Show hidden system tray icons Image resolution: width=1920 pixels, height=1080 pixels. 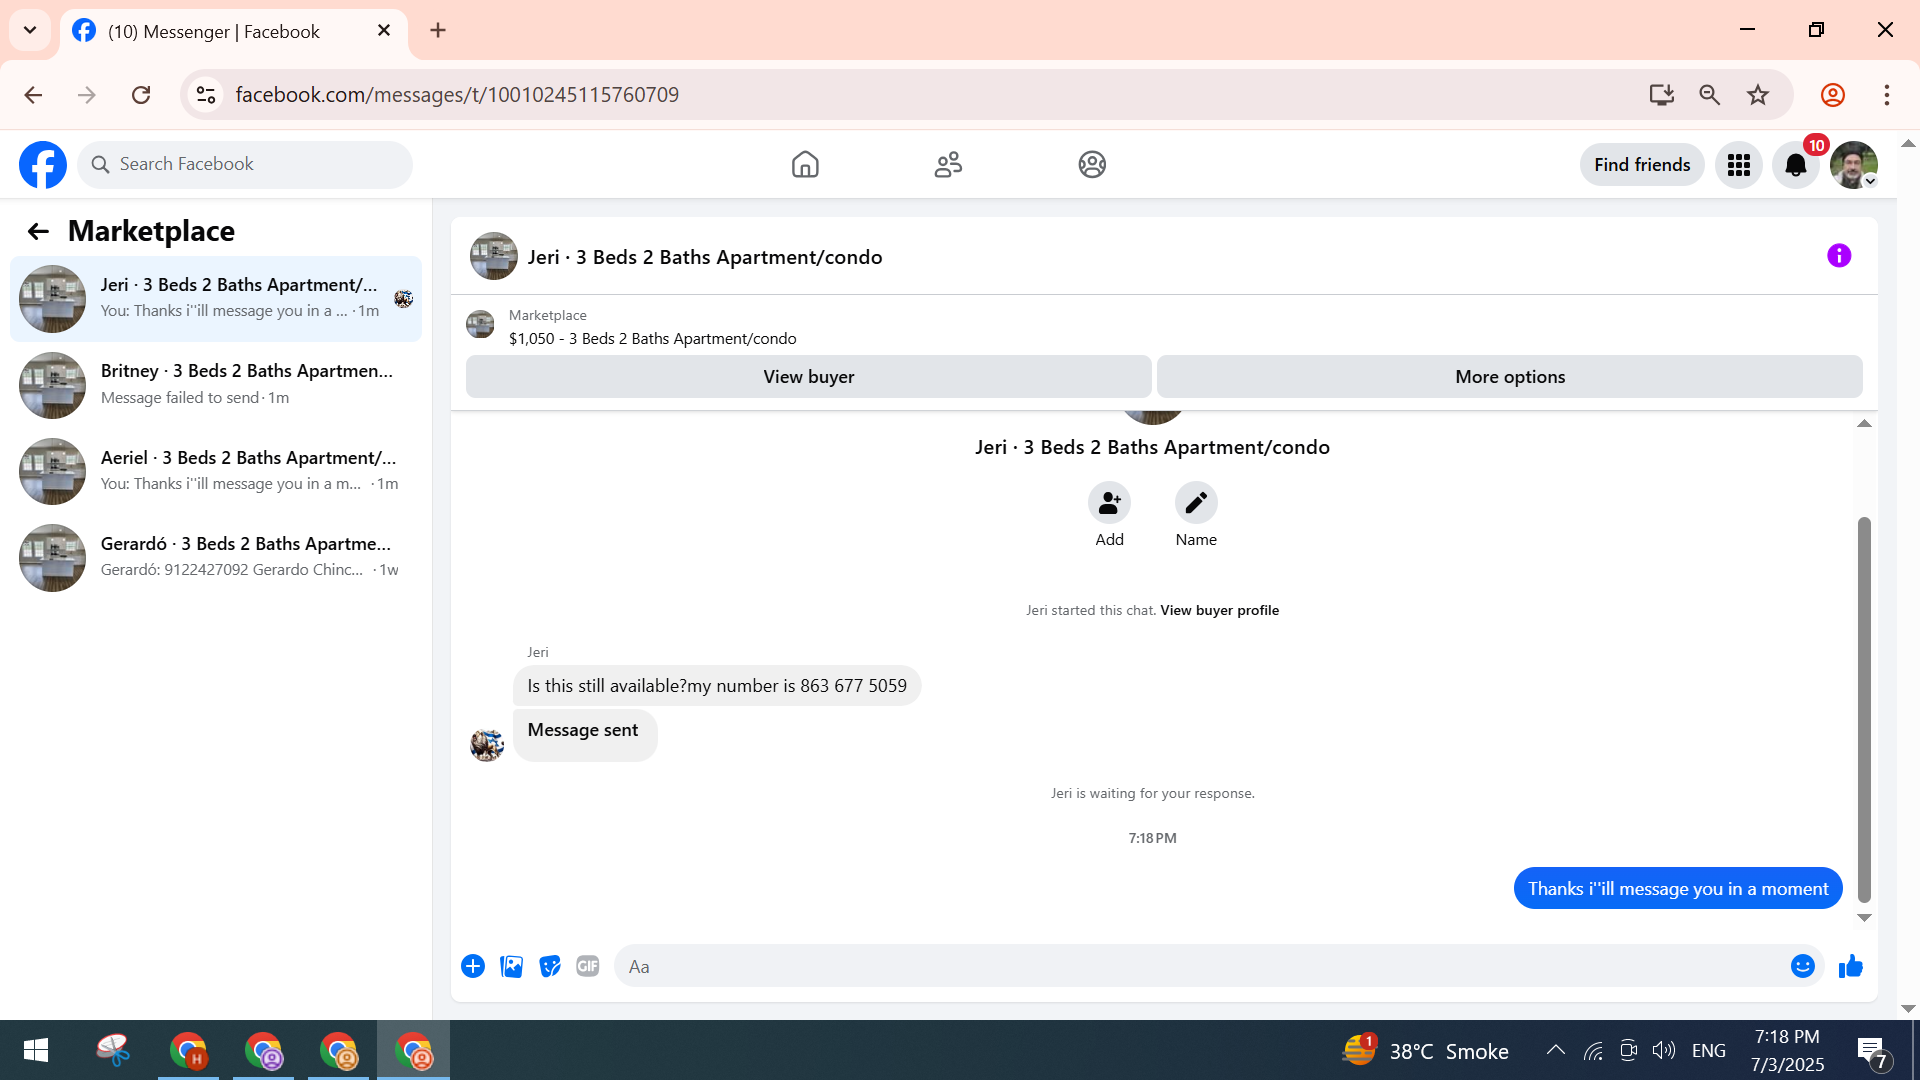1555,1050
